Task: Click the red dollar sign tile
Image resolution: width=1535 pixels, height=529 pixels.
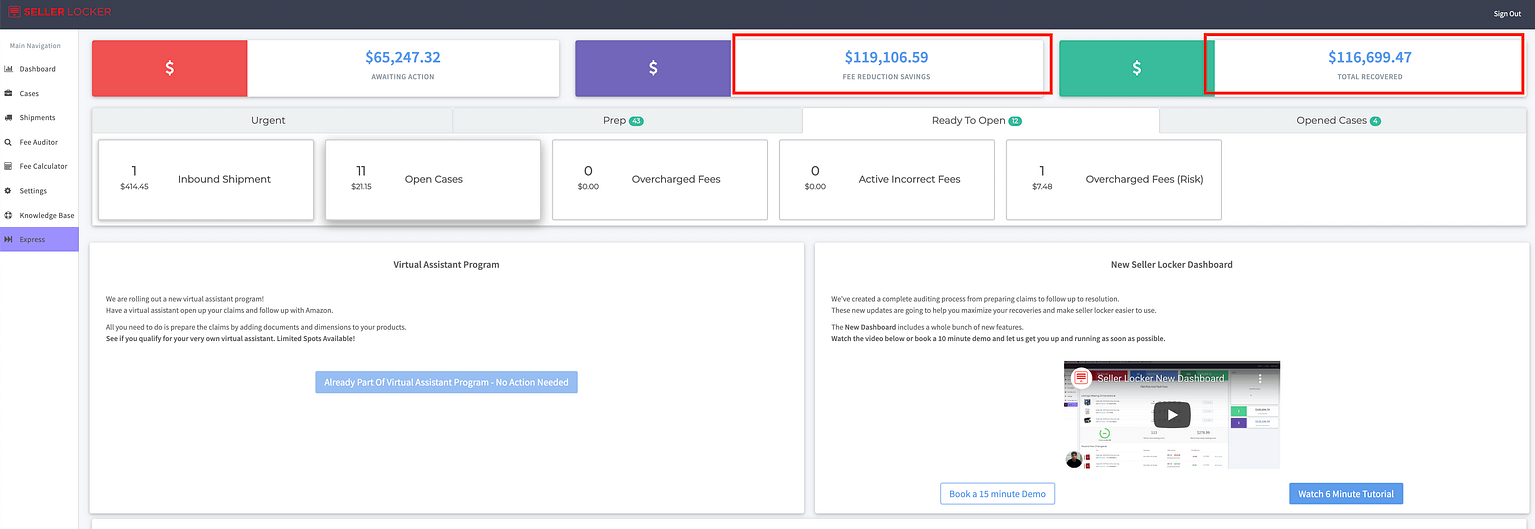Action: [x=169, y=68]
